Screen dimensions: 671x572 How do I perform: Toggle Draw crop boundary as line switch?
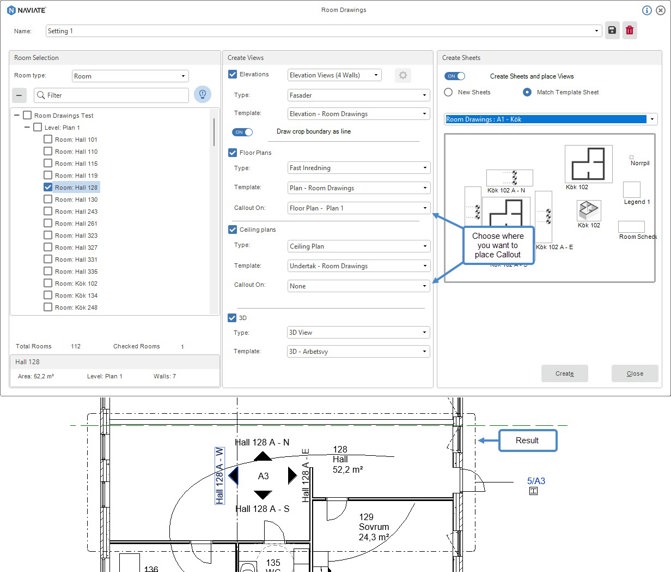point(241,132)
